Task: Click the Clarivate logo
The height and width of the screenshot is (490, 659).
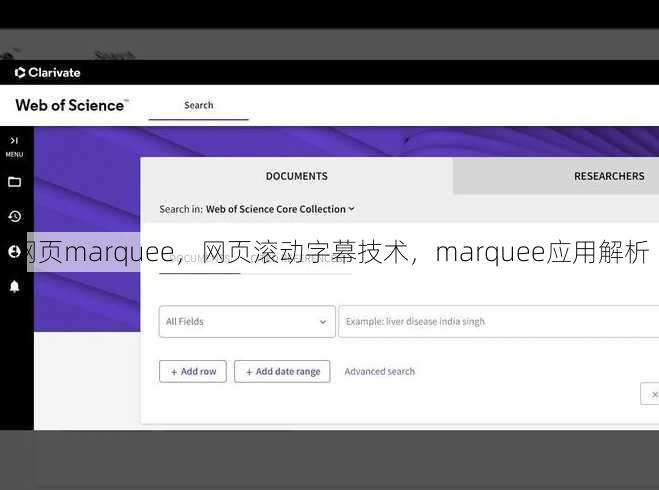Action: click(47, 73)
